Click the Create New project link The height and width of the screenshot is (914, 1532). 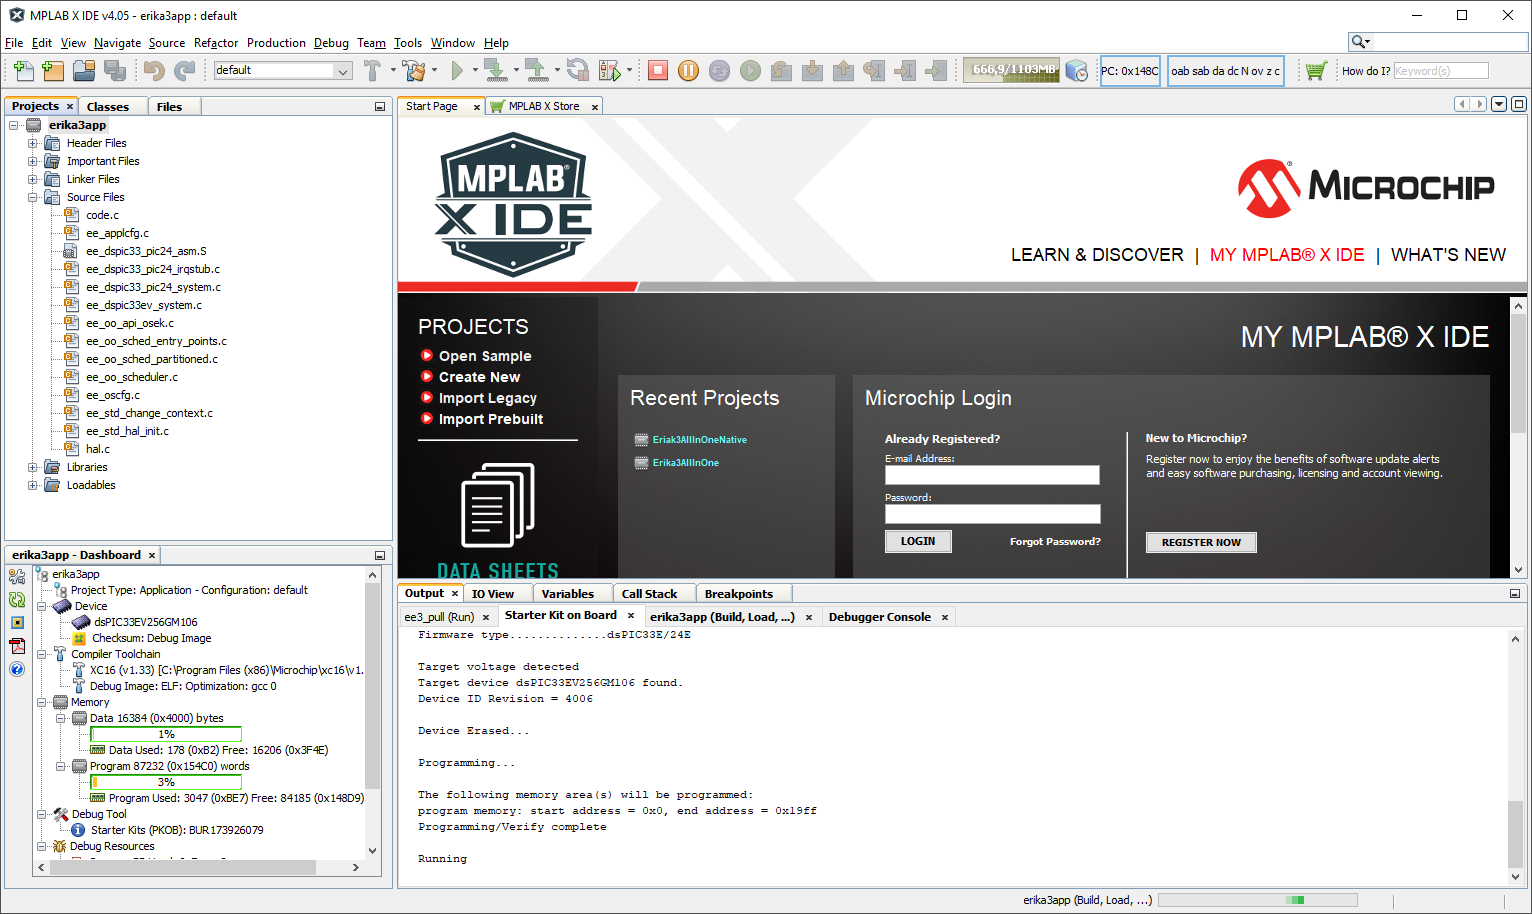[x=479, y=377]
